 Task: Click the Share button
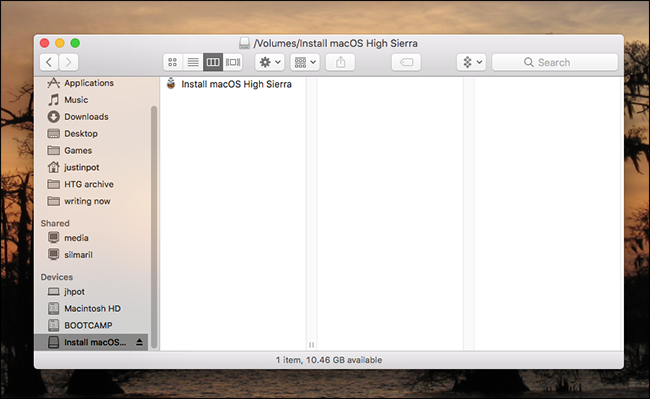pos(340,62)
